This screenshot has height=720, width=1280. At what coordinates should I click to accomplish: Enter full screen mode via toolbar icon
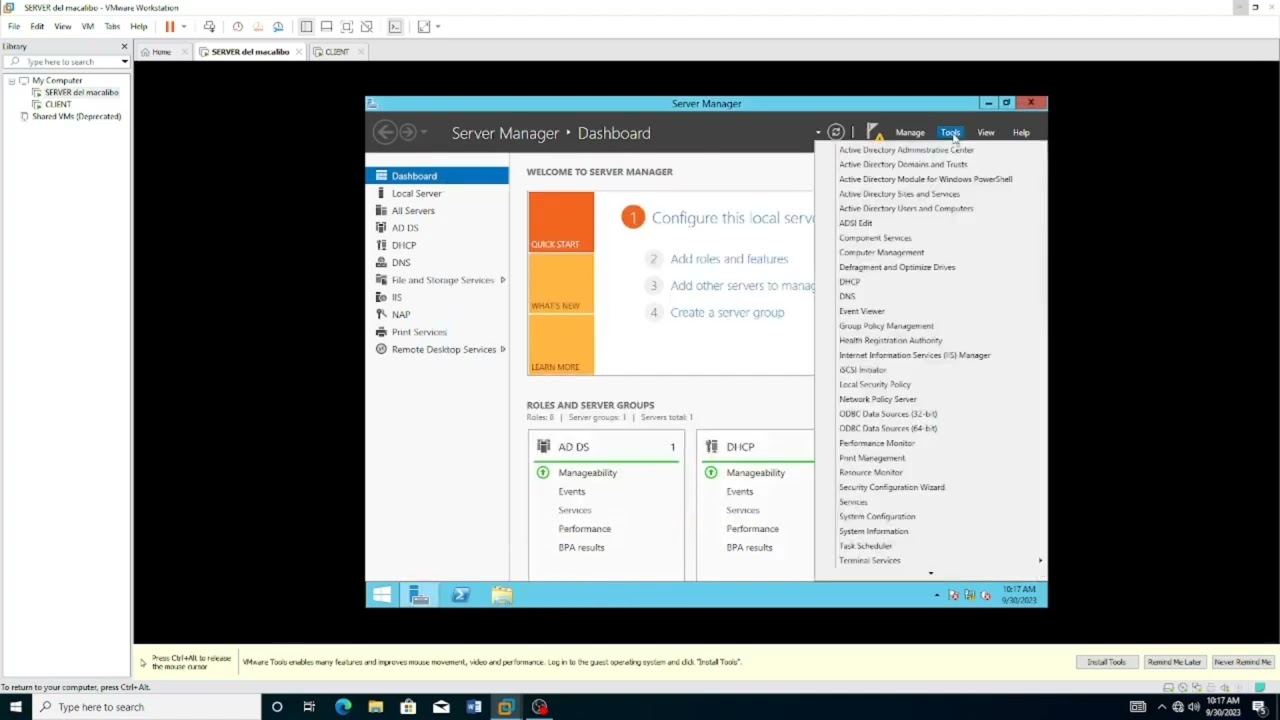coord(346,26)
